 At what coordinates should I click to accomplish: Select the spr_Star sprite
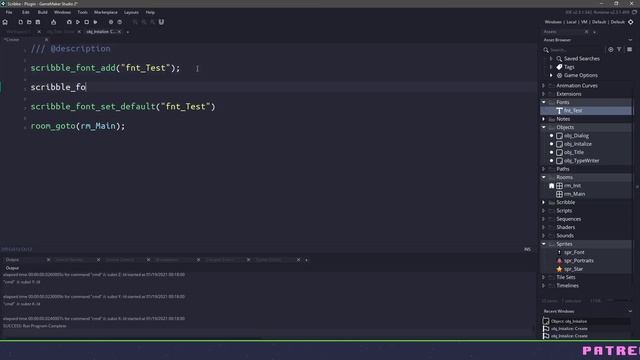(573, 269)
